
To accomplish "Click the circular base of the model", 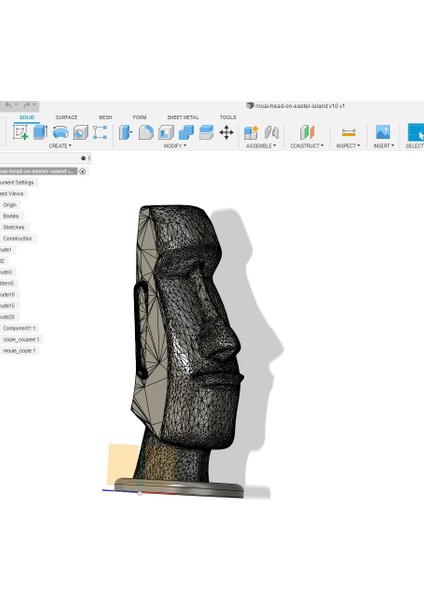I will (179, 488).
